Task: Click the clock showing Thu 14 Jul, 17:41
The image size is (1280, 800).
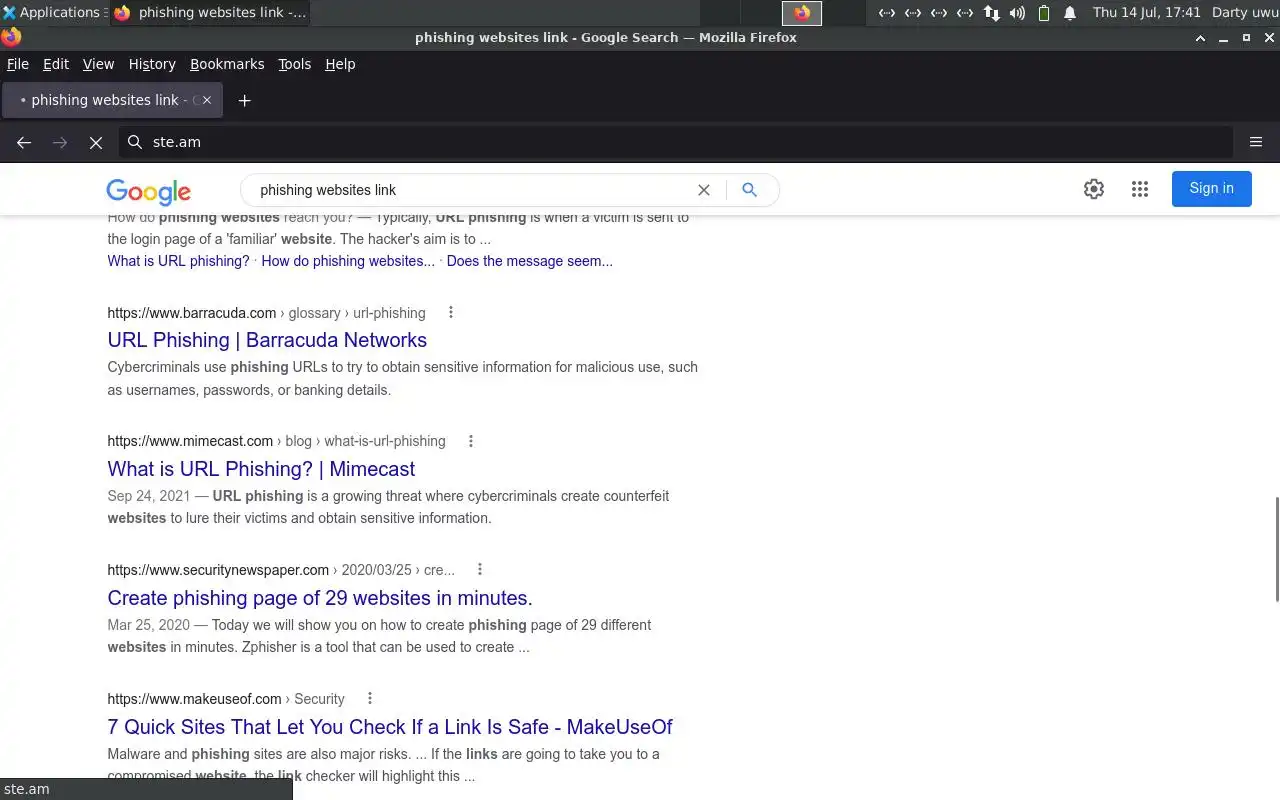Action: [x=1146, y=13]
